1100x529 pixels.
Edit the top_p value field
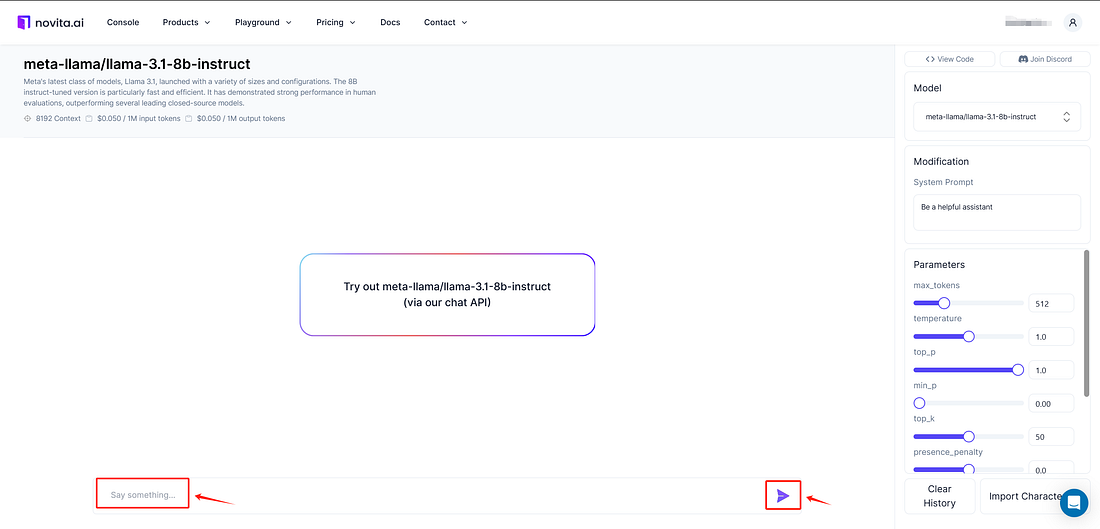(x=1051, y=370)
